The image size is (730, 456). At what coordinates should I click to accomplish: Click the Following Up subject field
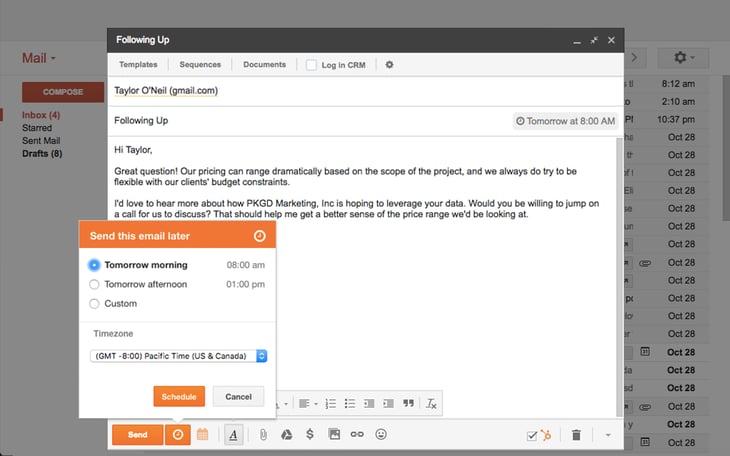[x=300, y=121]
